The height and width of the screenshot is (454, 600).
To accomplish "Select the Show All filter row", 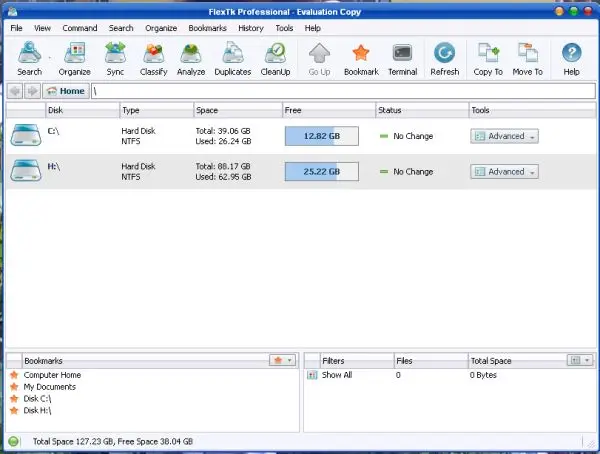I will pos(450,375).
